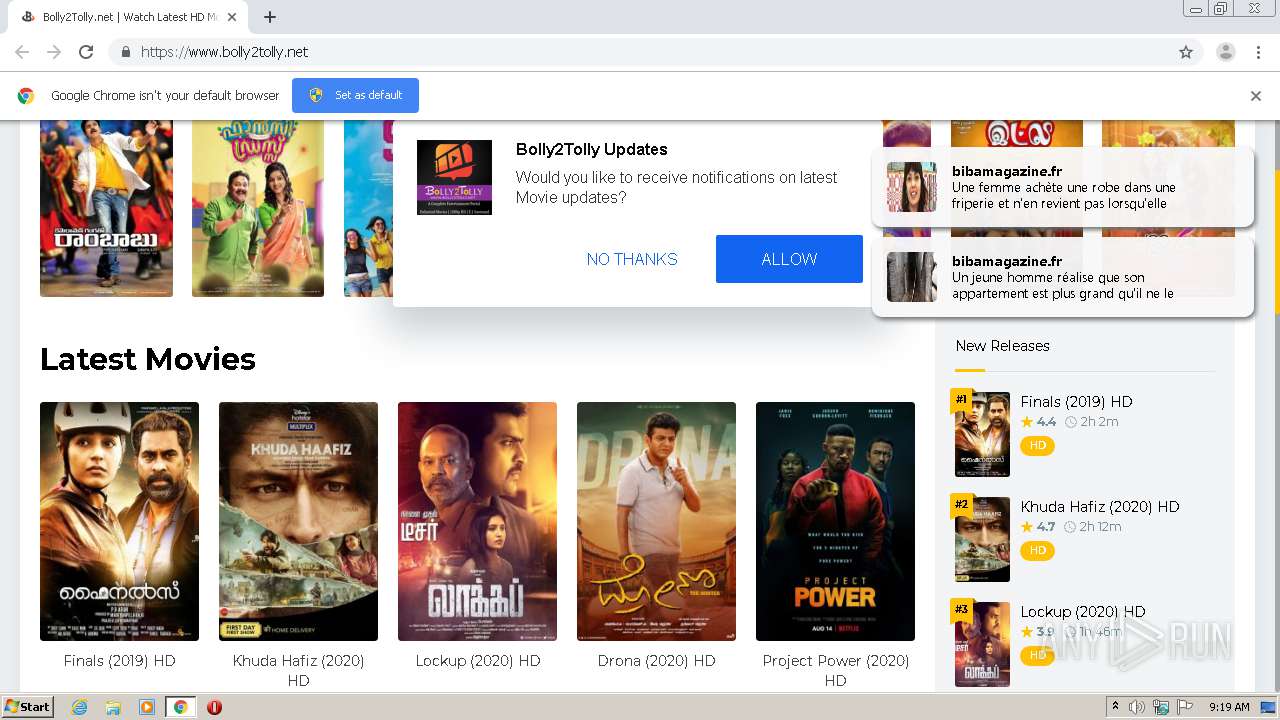This screenshot has width=1280, height=720.
Task: Click the Lockup (2020) HD title under its poster
Action: coord(477,661)
